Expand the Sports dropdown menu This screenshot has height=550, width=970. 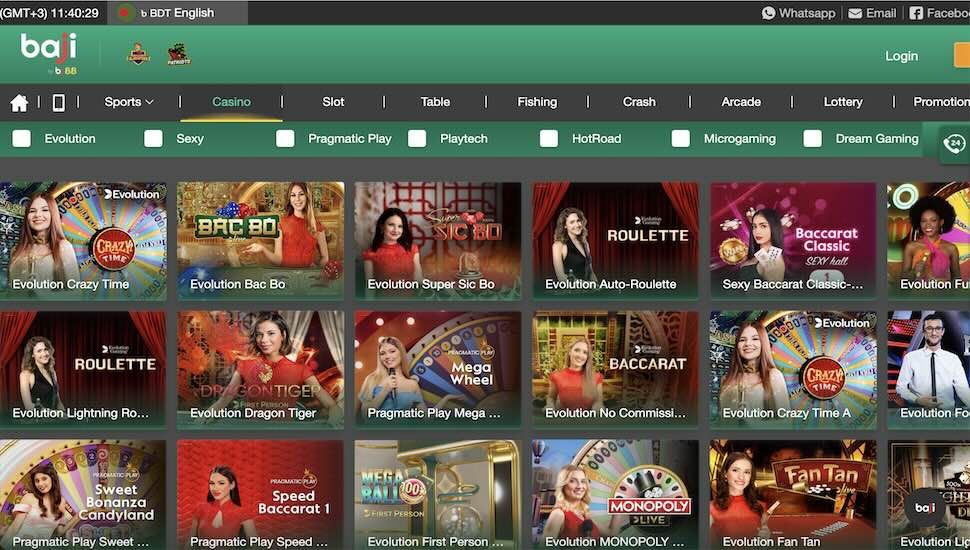point(129,102)
